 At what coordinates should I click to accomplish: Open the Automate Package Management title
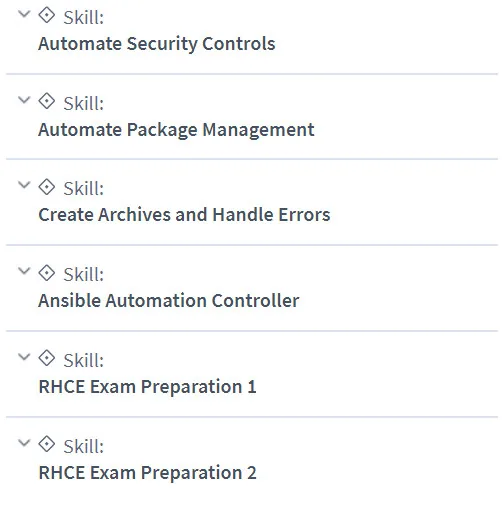(176, 130)
